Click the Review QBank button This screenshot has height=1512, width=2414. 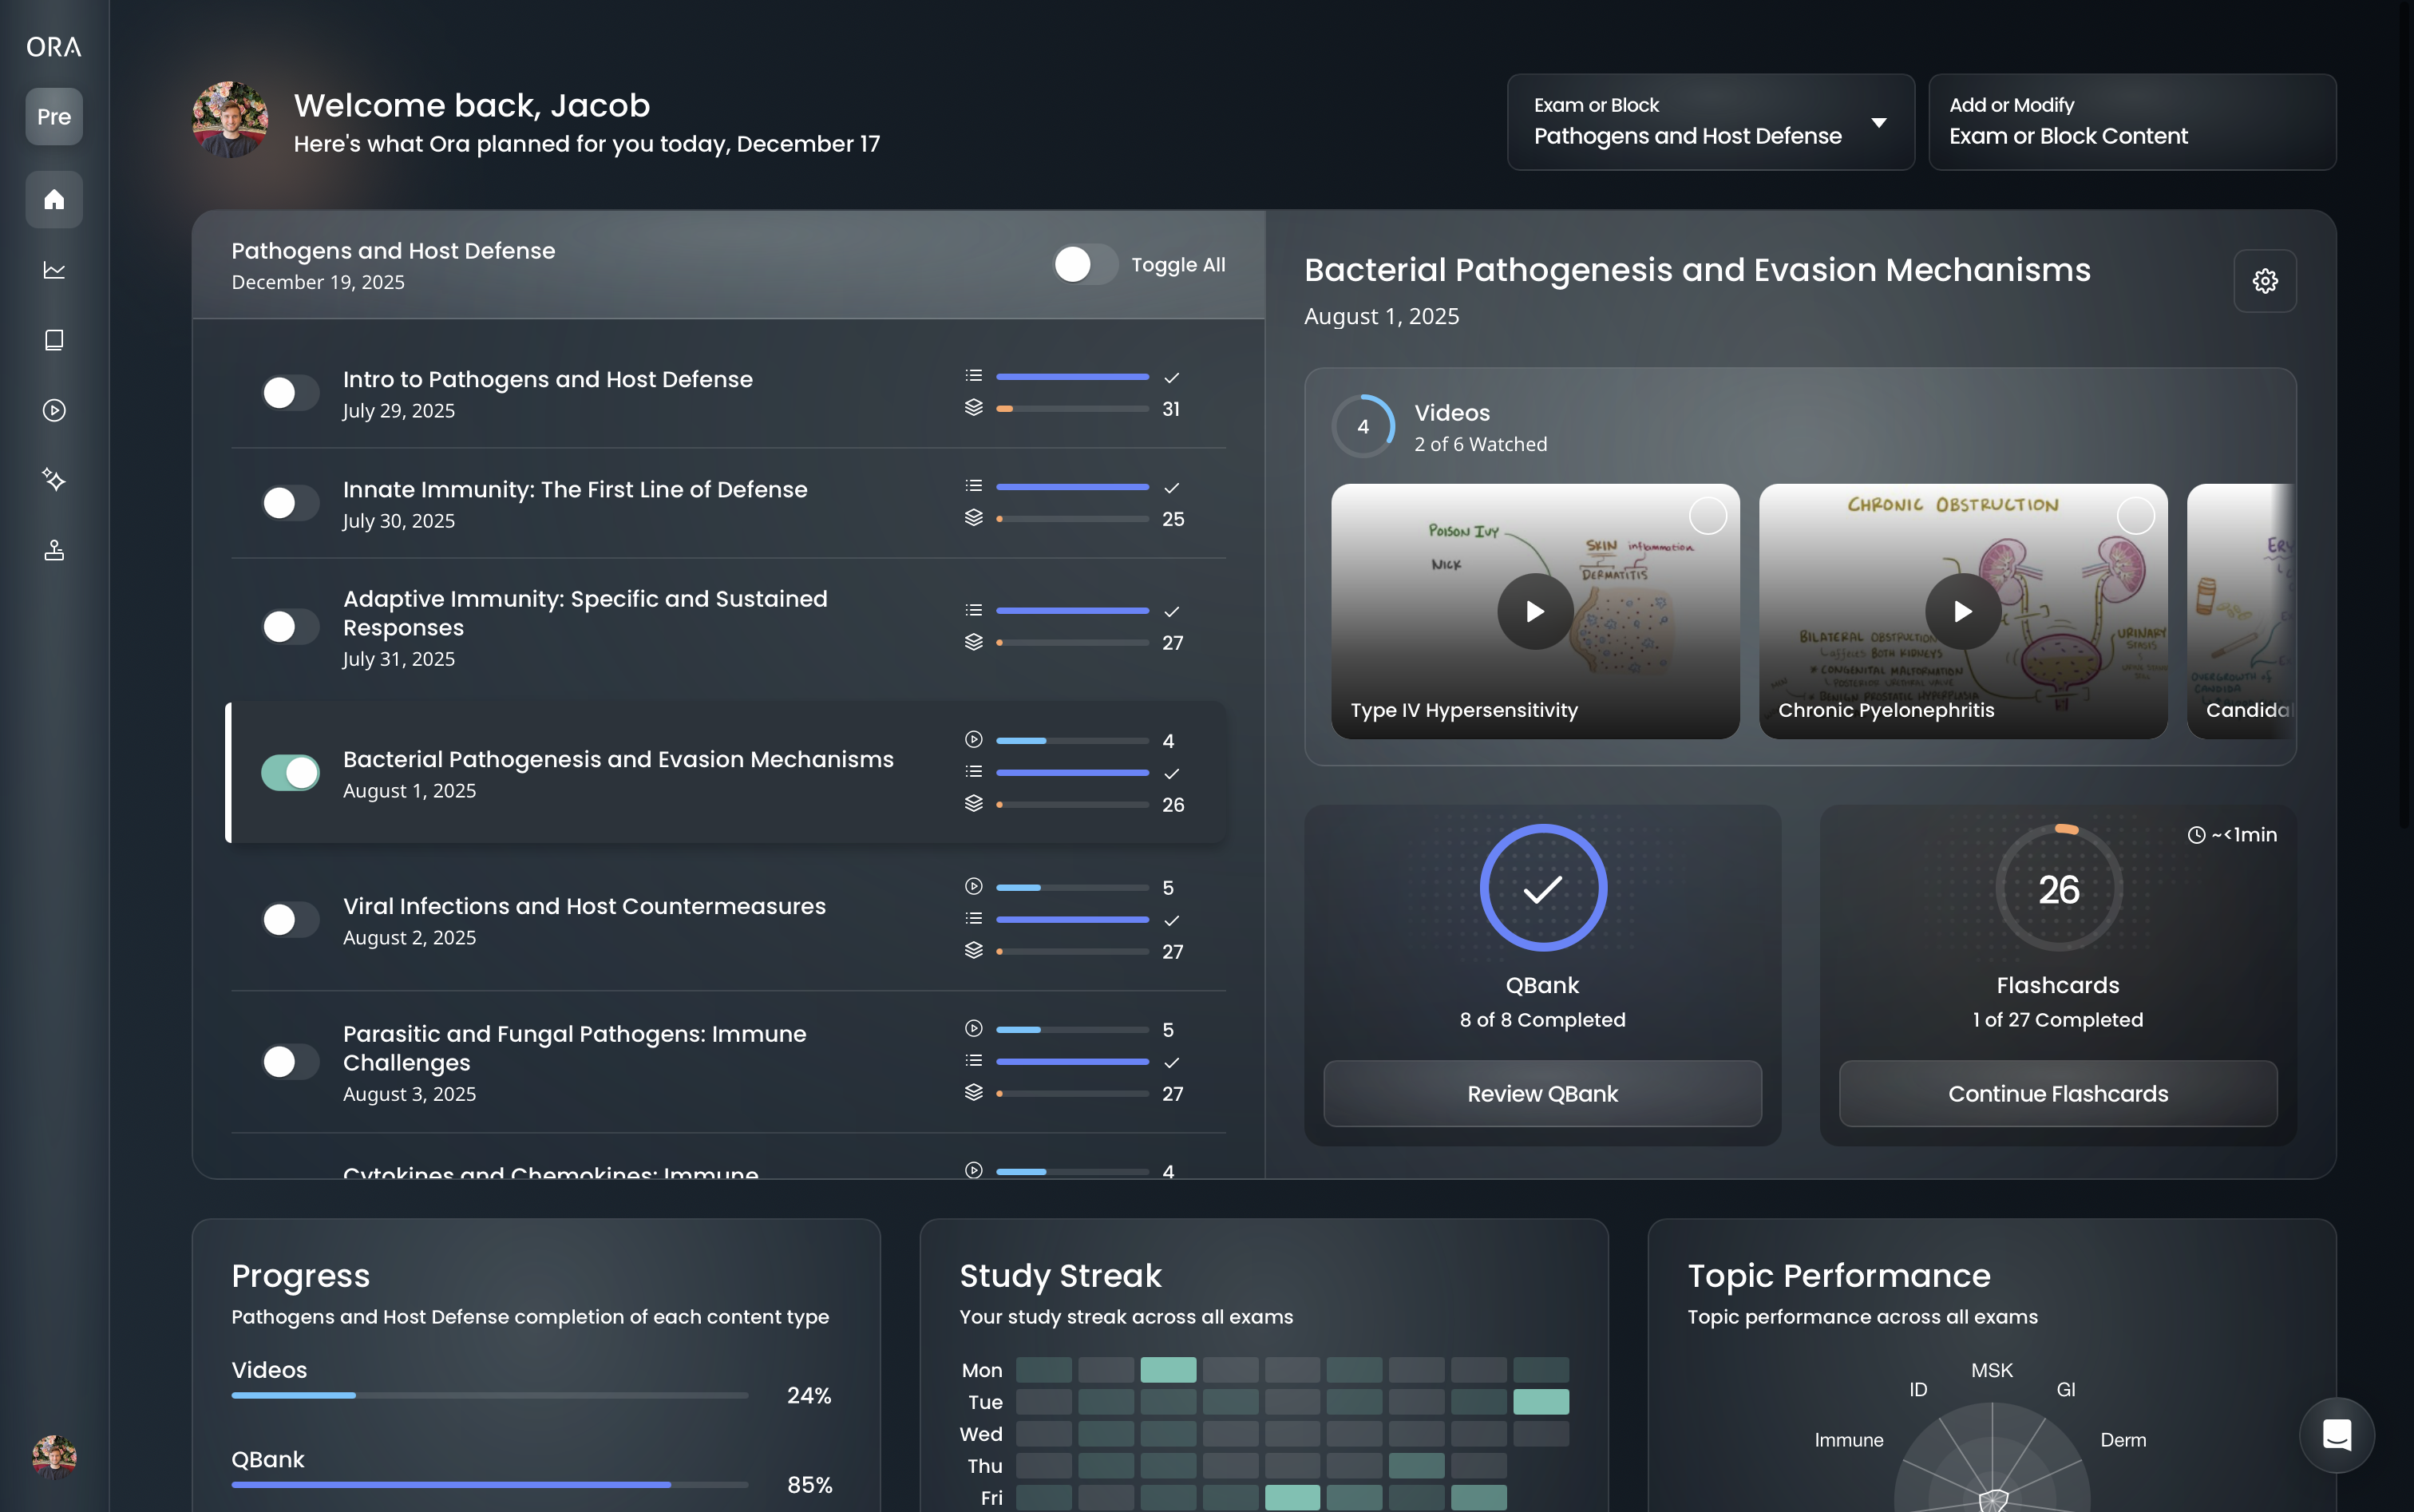[1541, 1093]
